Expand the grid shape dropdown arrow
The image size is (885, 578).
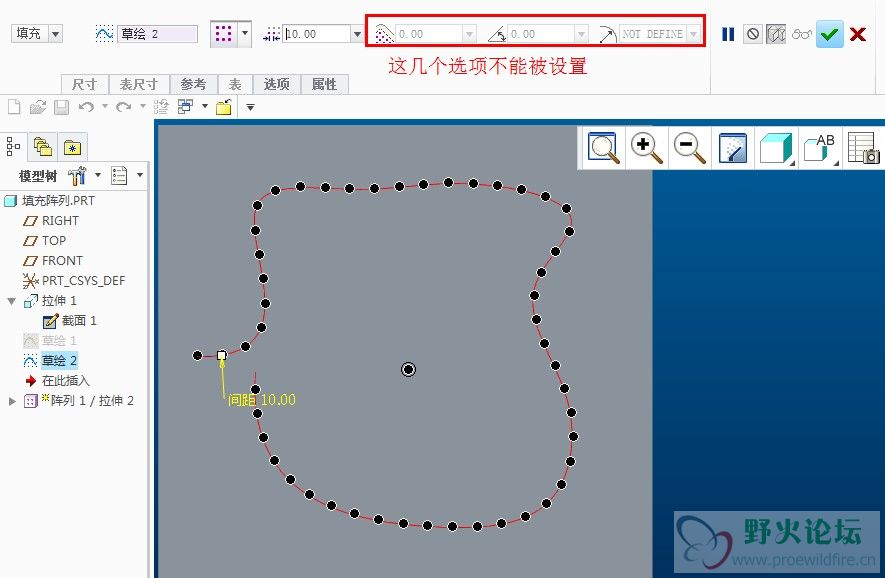tap(245, 34)
